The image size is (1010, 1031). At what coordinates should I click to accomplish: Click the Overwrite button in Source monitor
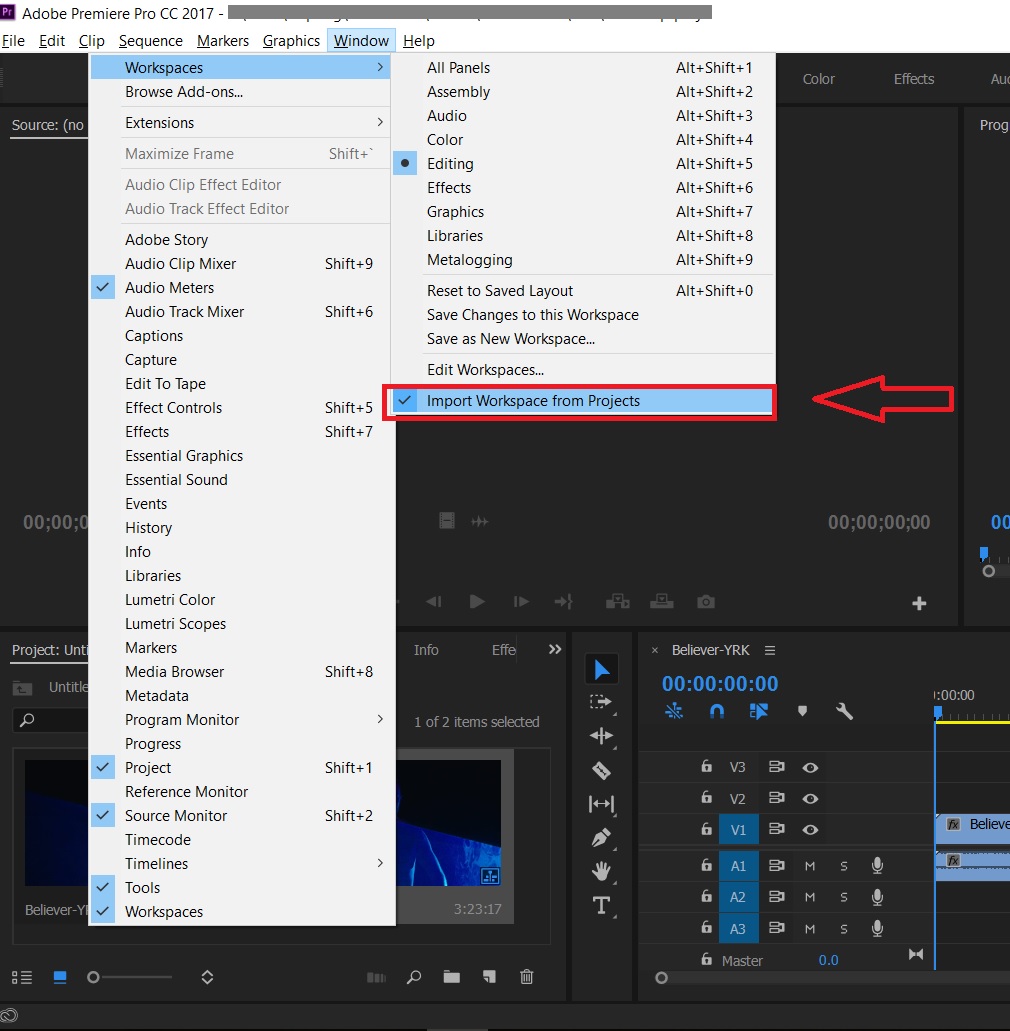[x=661, y=602]
